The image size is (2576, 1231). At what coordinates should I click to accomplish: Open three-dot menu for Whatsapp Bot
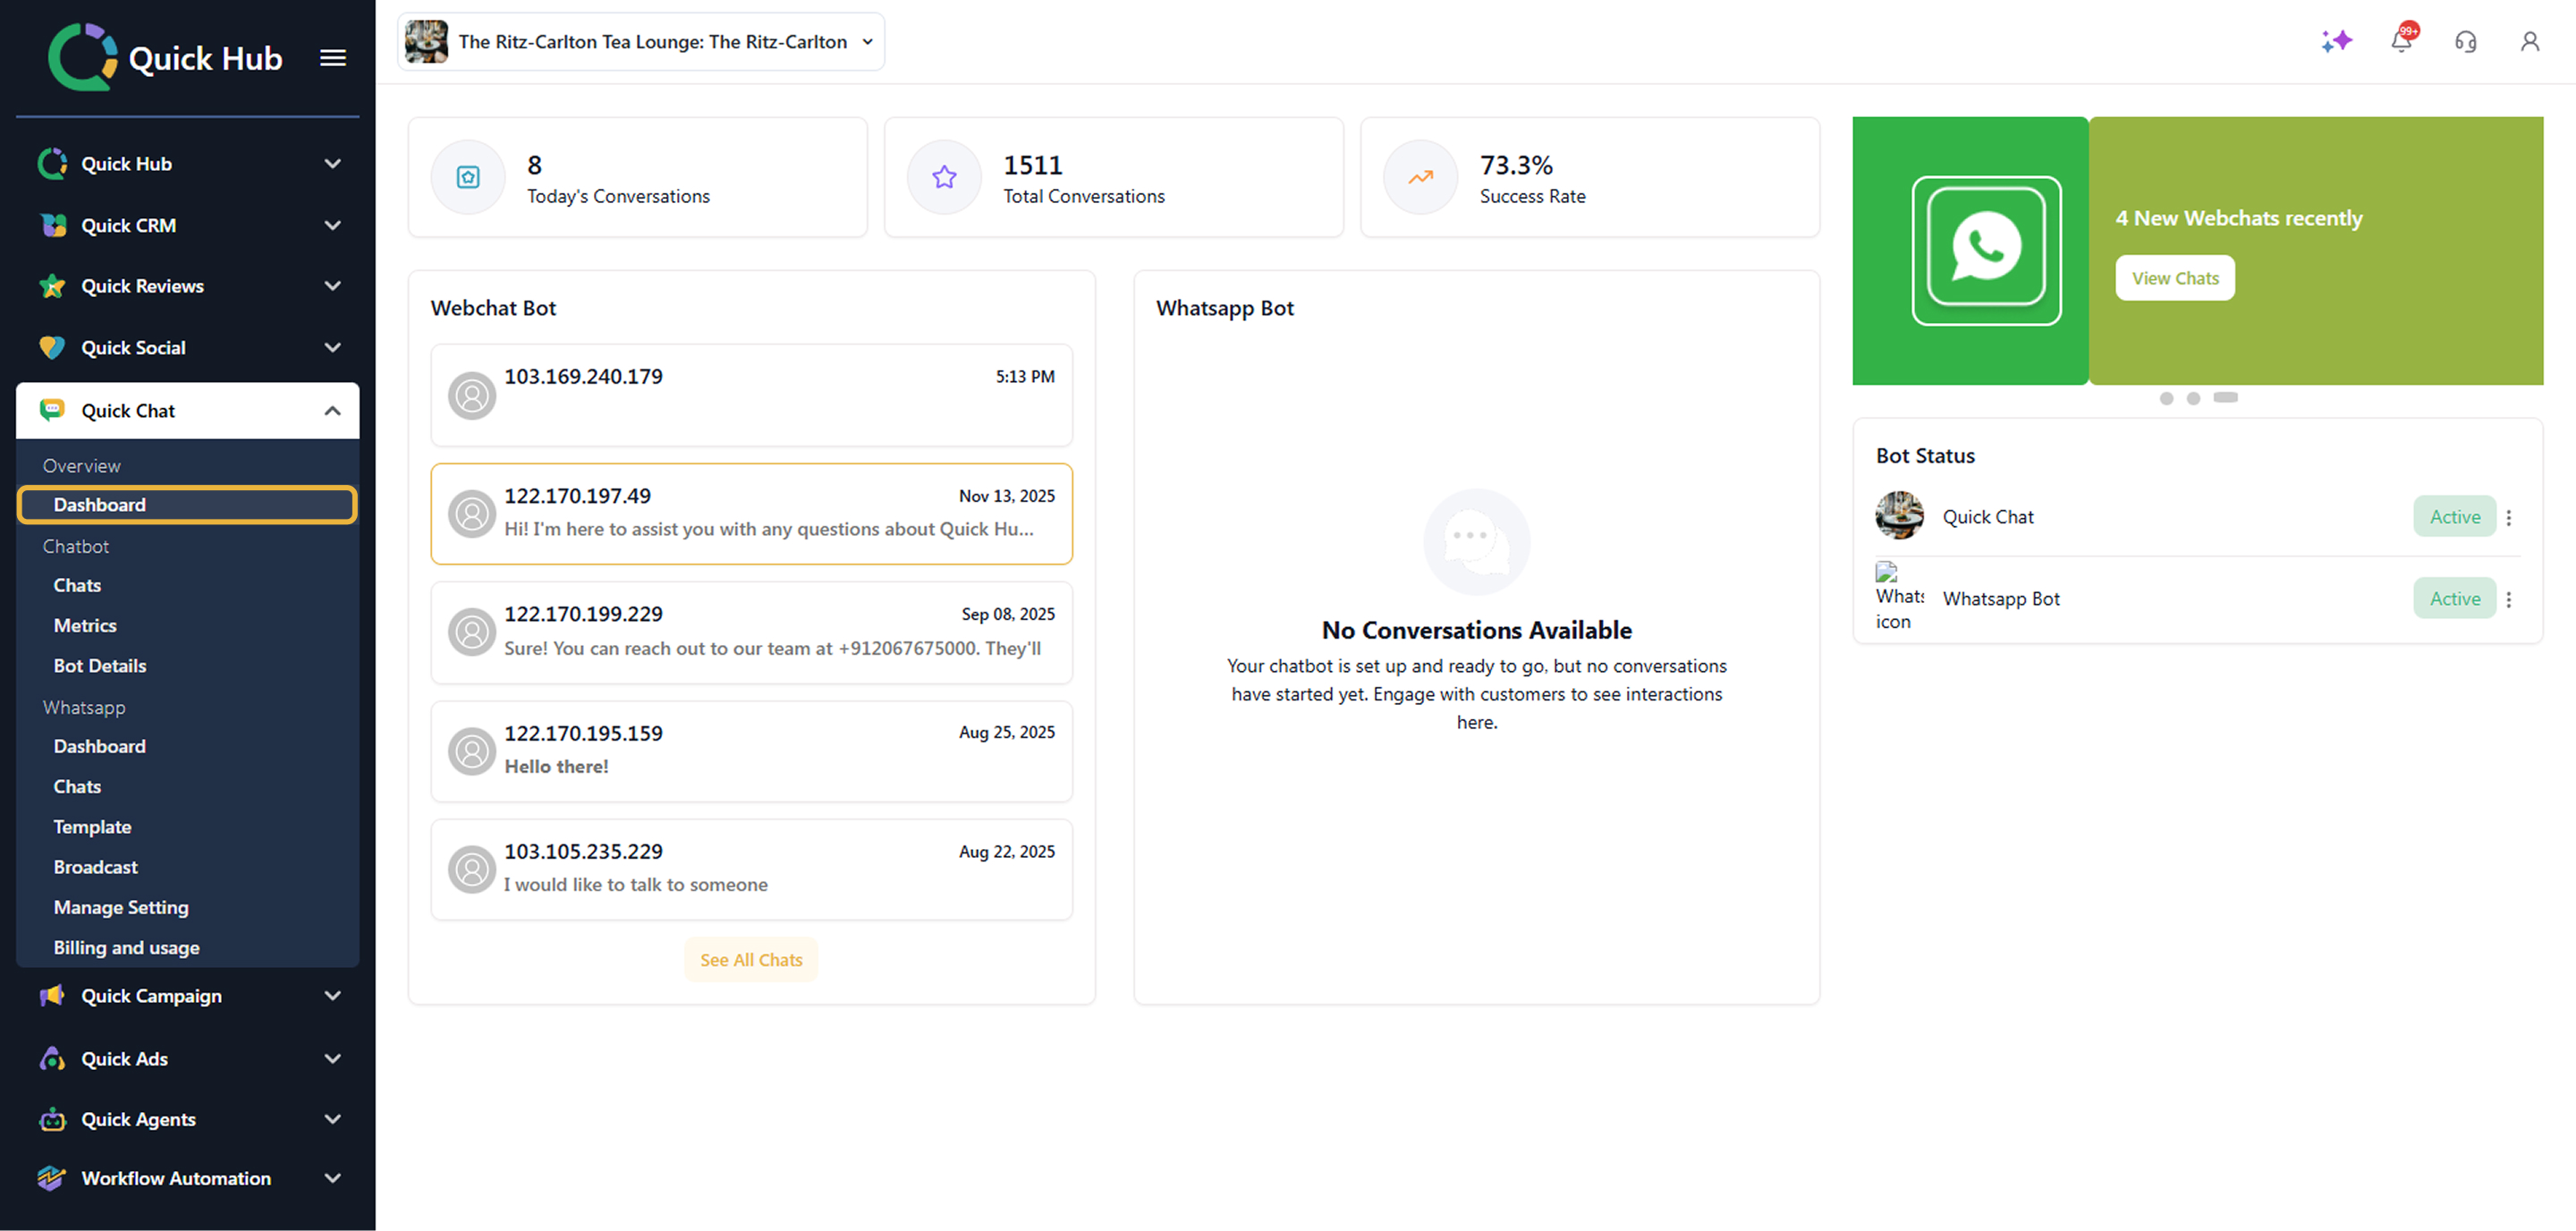[x=2508, y=599]
